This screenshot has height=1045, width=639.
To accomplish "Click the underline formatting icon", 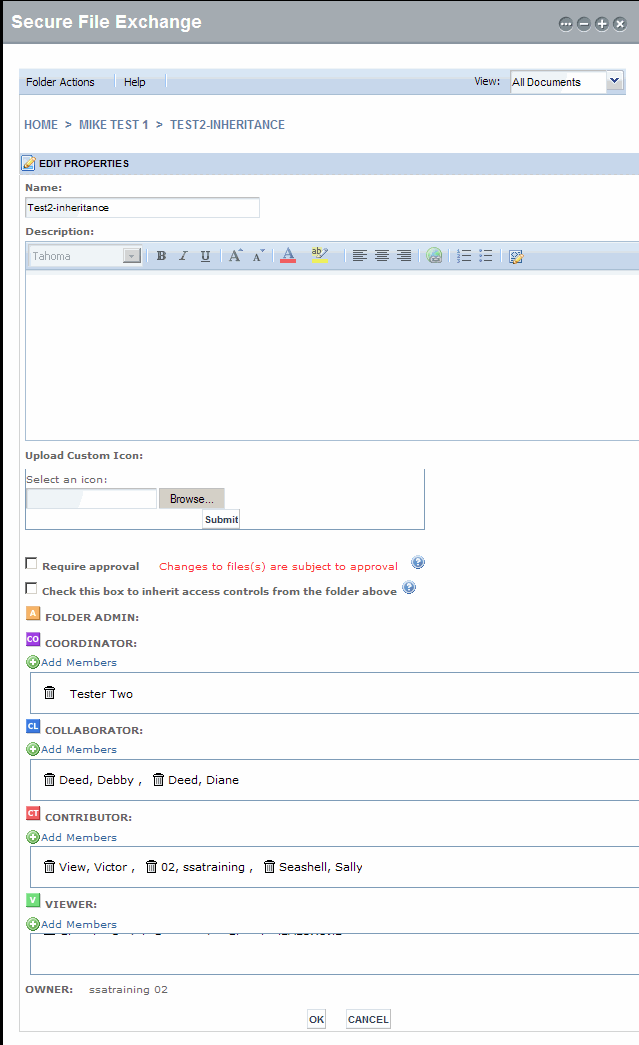I will [205, 256].
